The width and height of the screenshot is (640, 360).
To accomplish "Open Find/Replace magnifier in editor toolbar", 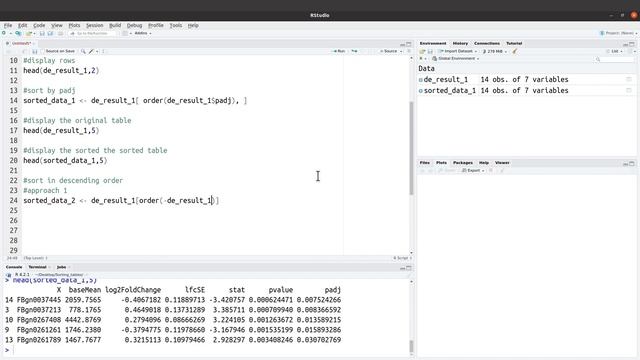I will coord(83,51).
